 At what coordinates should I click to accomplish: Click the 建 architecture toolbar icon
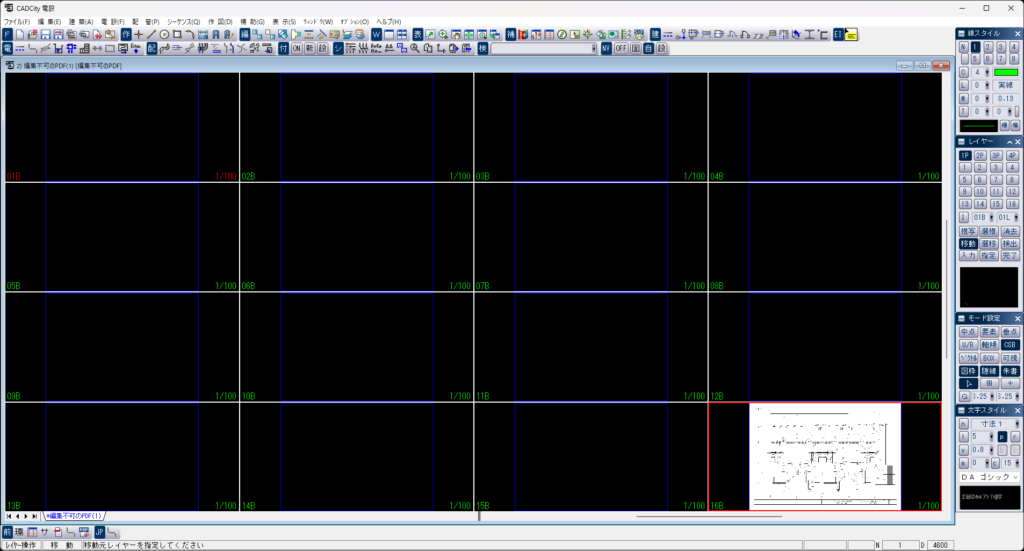[x=655, y=35]
